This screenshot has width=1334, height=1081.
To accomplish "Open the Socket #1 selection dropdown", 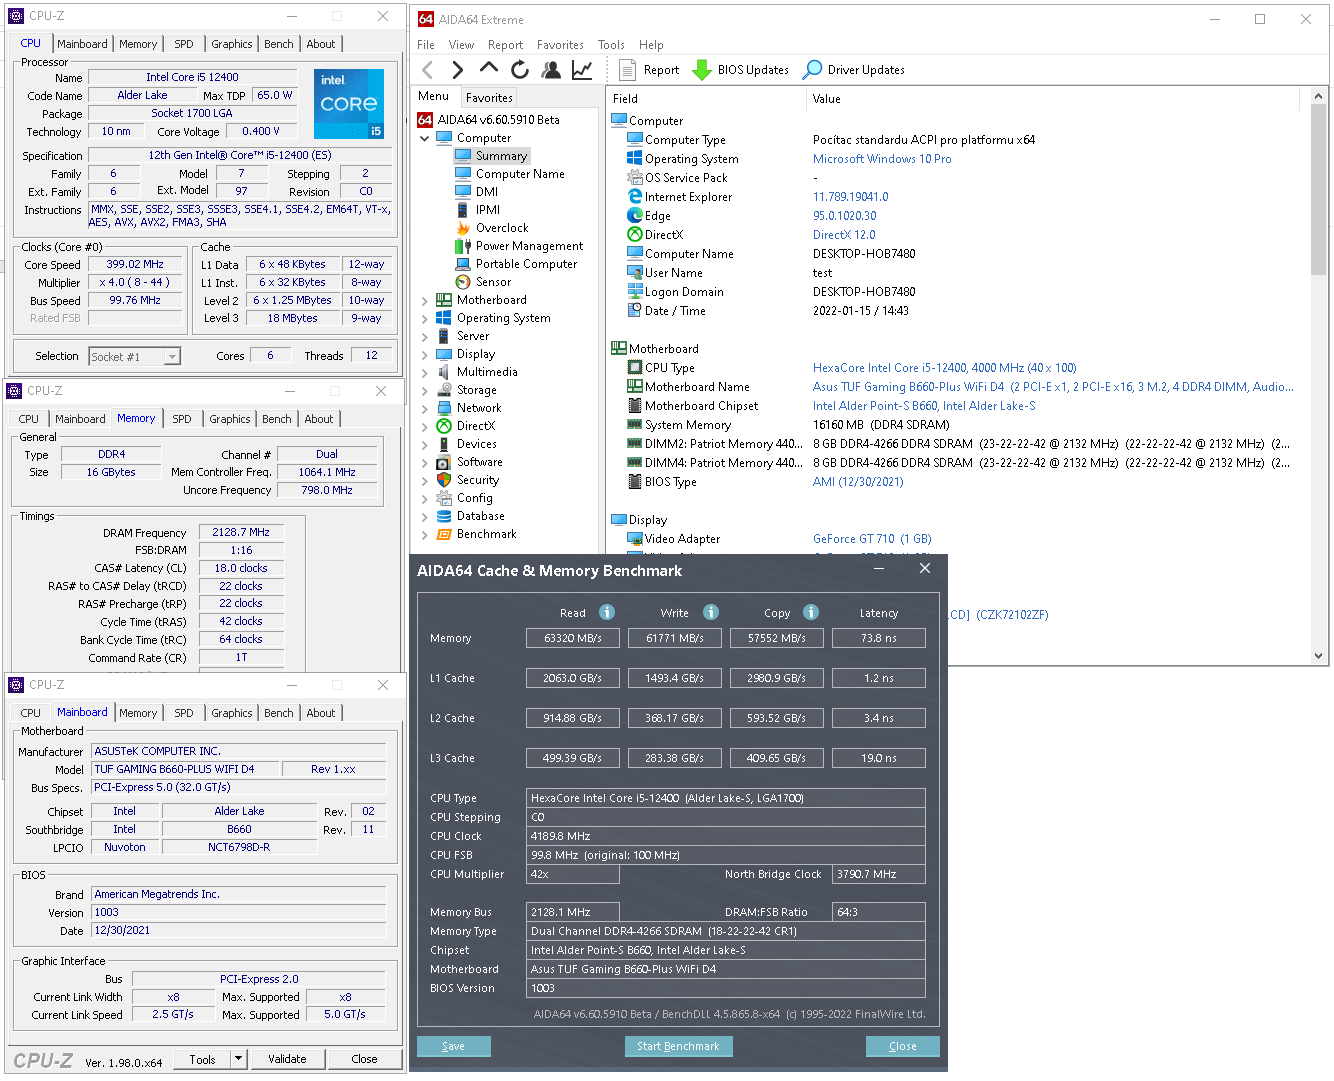I will tap(172, 357).
